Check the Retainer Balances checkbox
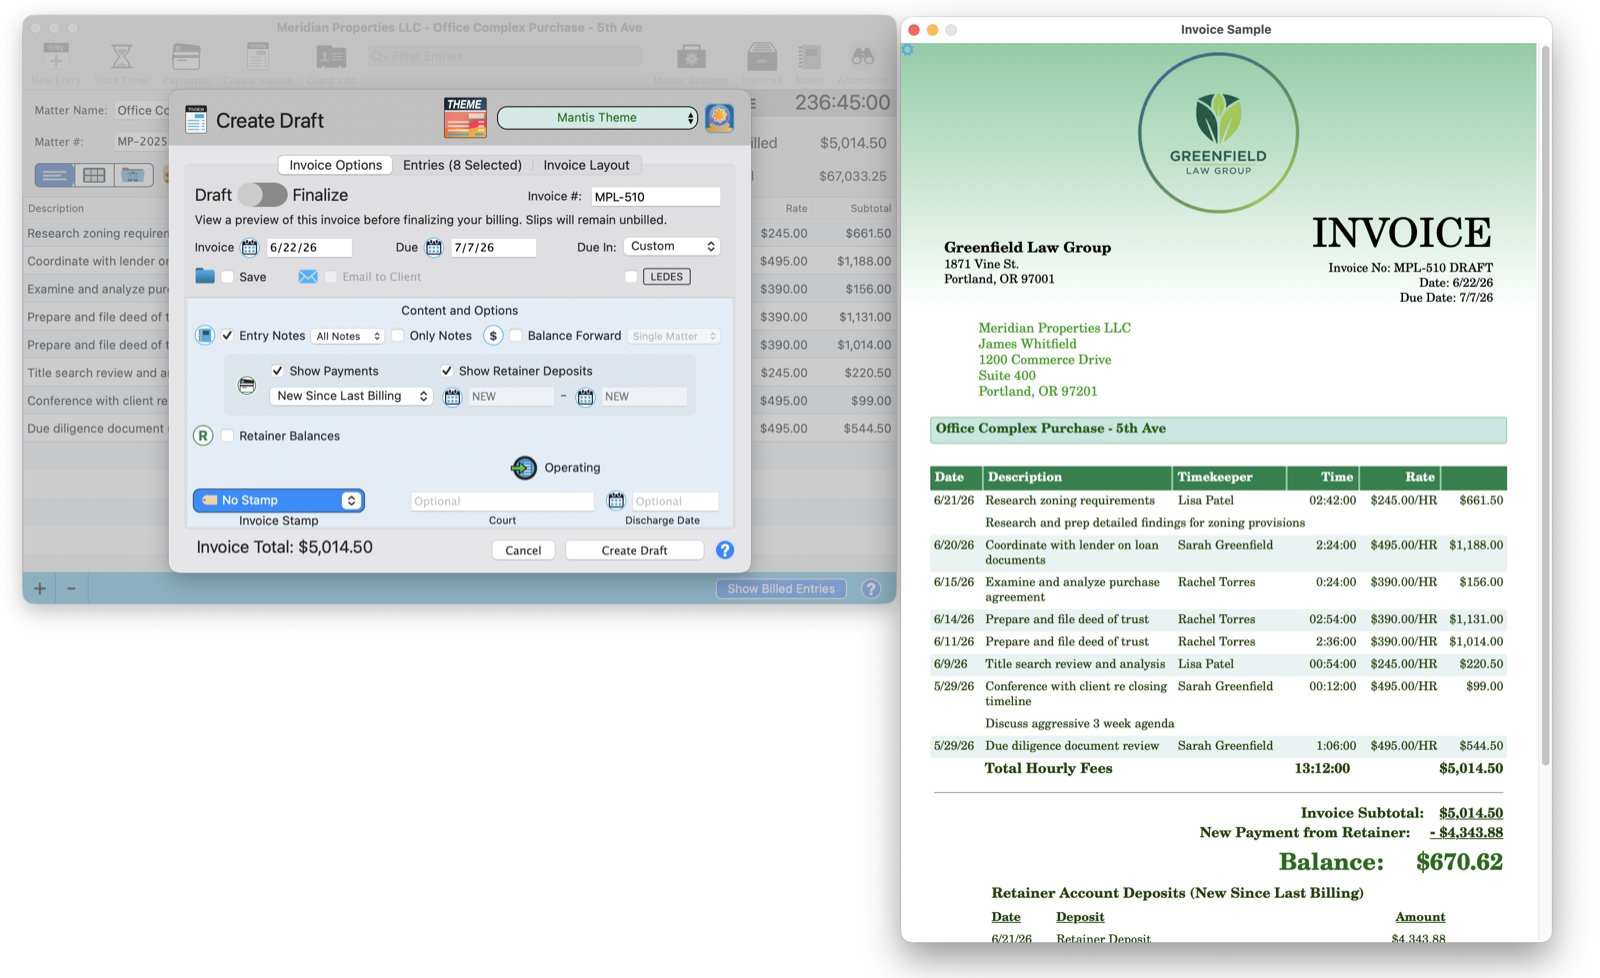Viewport: 1600px width, 978px height. (228, 436)
